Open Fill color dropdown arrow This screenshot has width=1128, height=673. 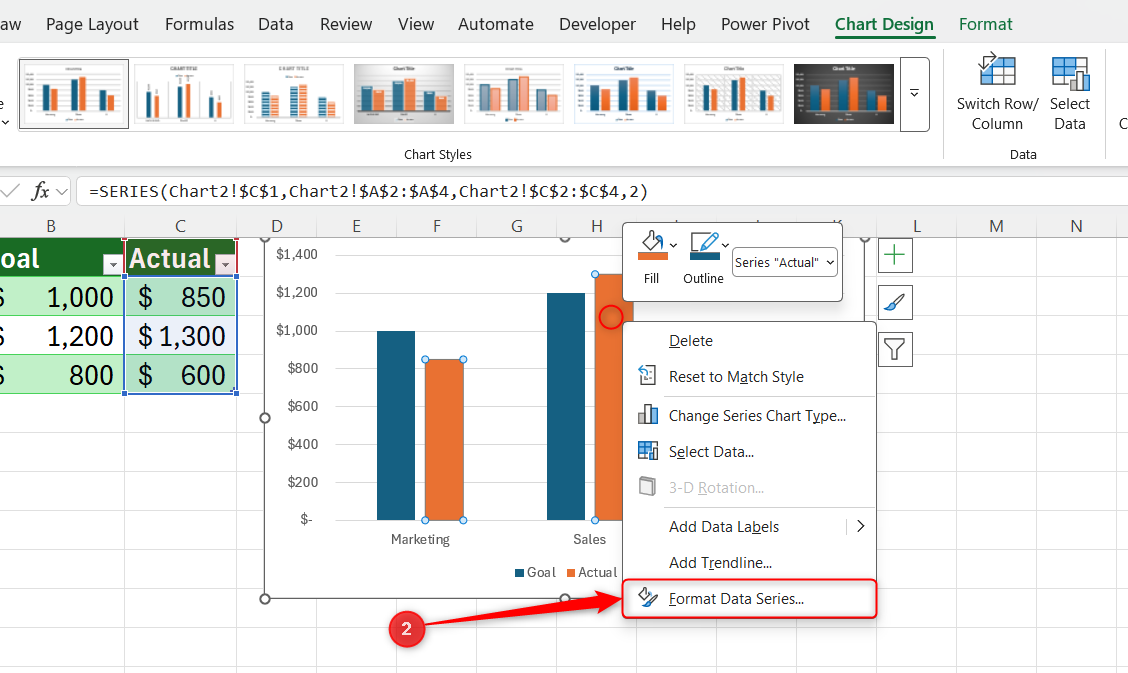[673, 245]
